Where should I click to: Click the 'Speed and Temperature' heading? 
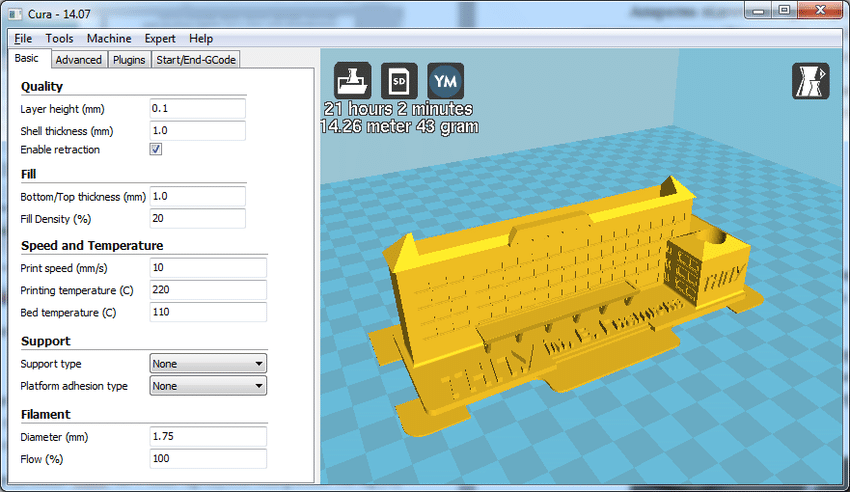tap(92, 245)
